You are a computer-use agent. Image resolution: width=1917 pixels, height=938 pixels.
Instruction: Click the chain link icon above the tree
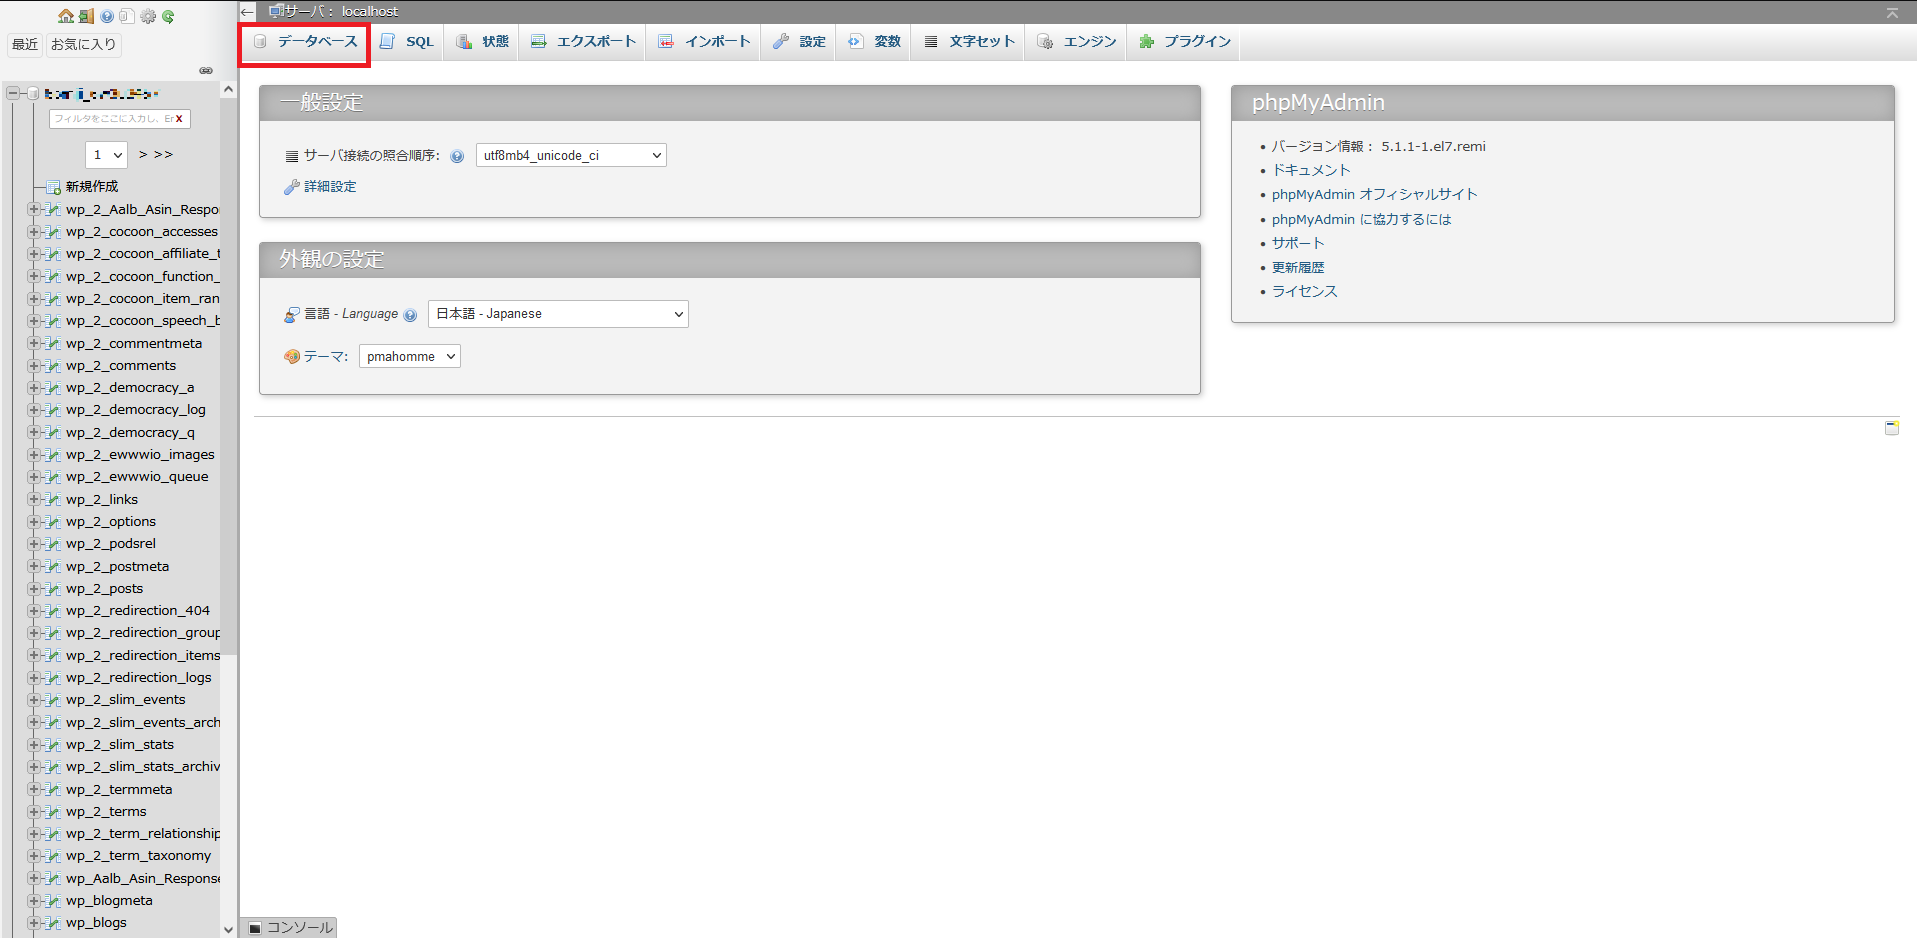206,71
